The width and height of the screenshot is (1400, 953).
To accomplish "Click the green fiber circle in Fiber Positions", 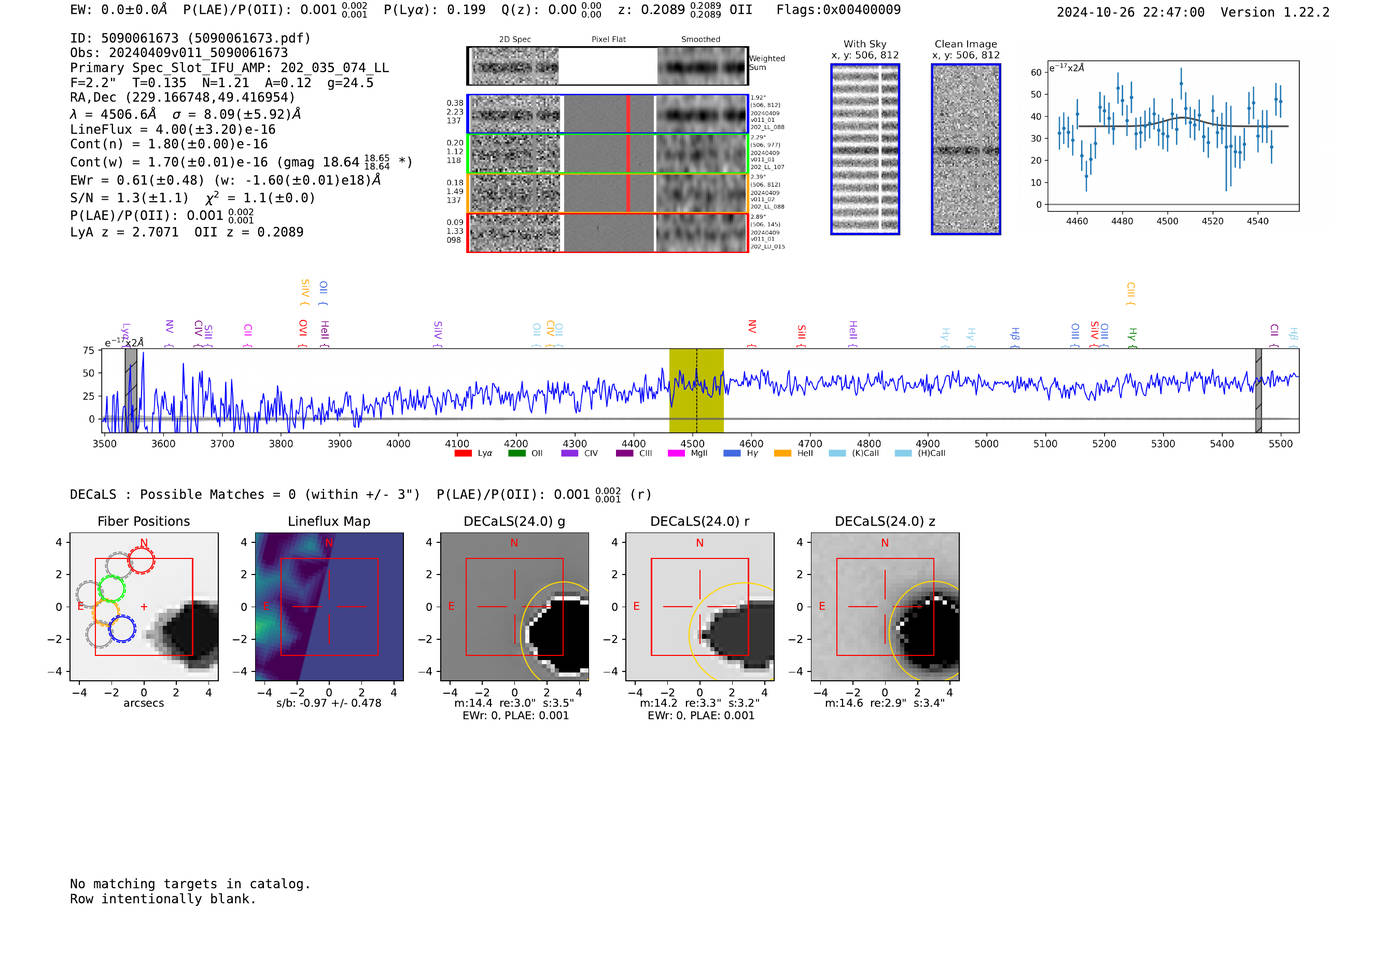I will tap(111, 589).
